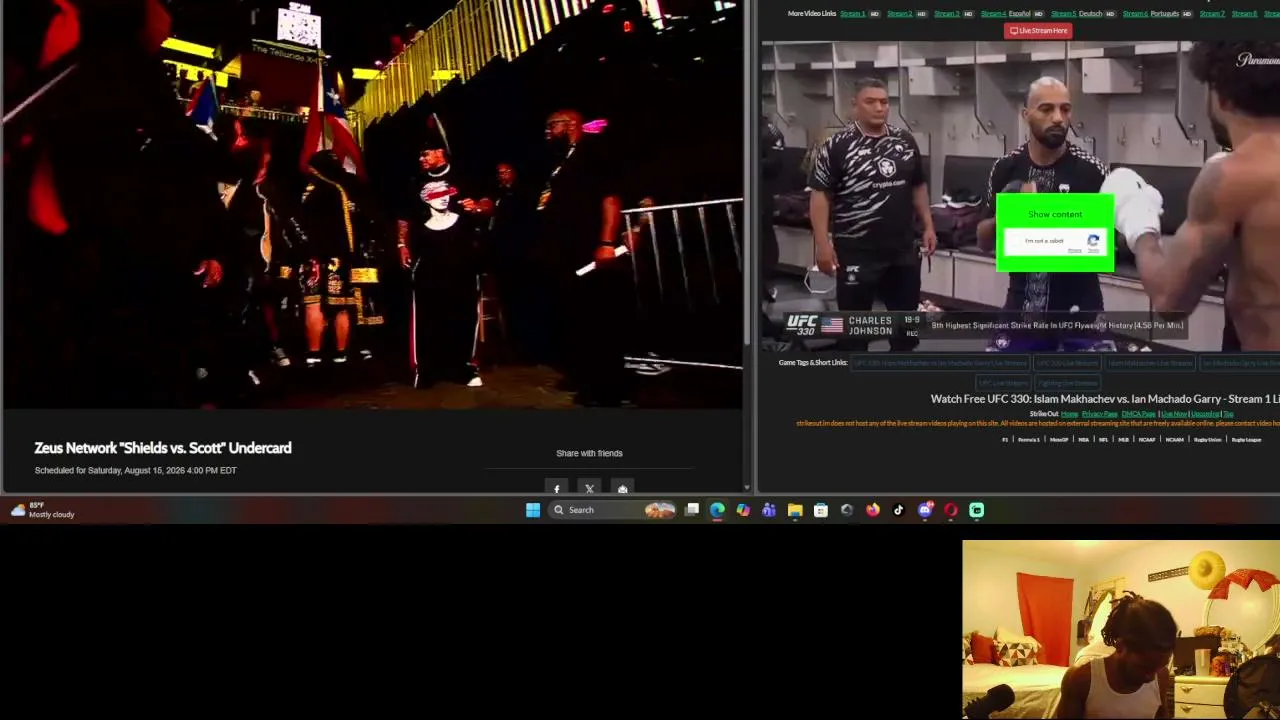The height and width of the screenshot is (720, 1280).
Task: Open Firefox from the taskbar
Action: [873, 510]
